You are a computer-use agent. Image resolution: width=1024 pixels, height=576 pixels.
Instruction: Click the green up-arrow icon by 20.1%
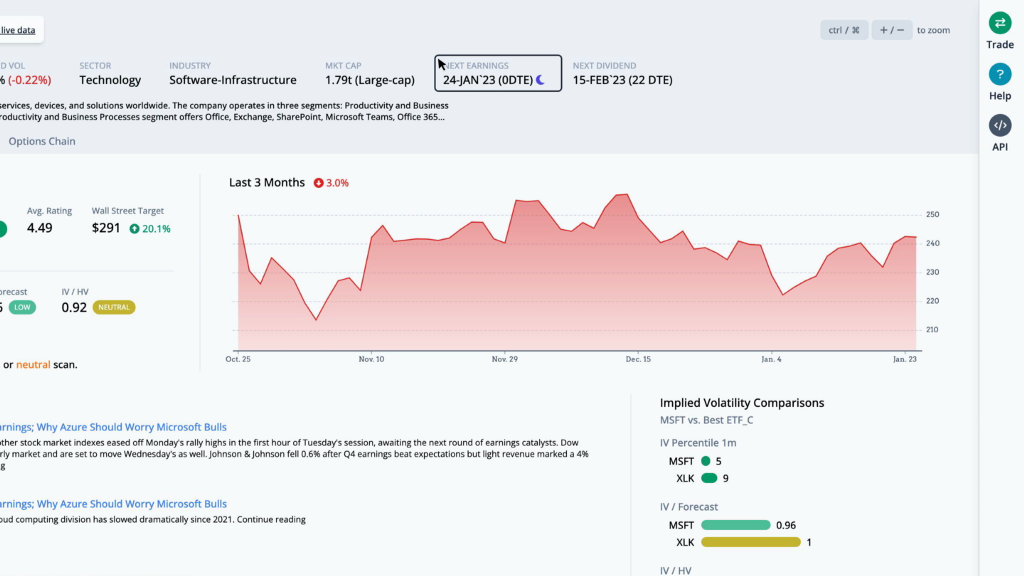tap(135, 228)
